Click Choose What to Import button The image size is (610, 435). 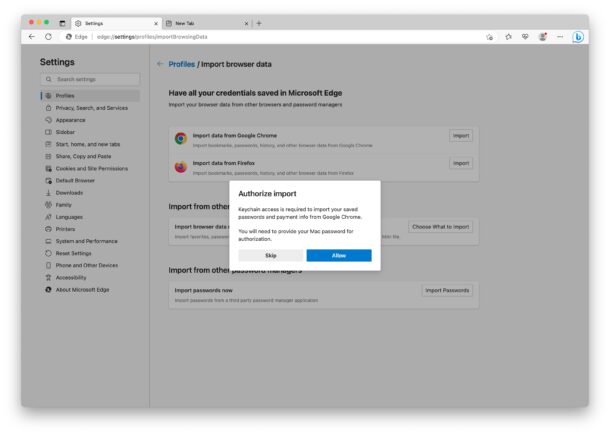440,227
